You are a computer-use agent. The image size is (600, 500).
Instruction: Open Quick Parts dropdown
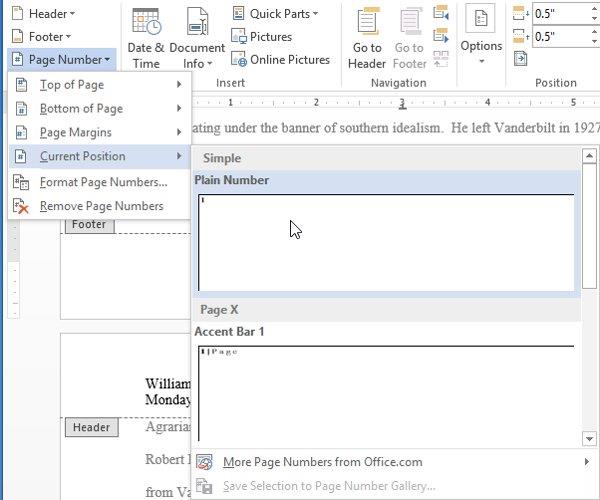(275, 14)
